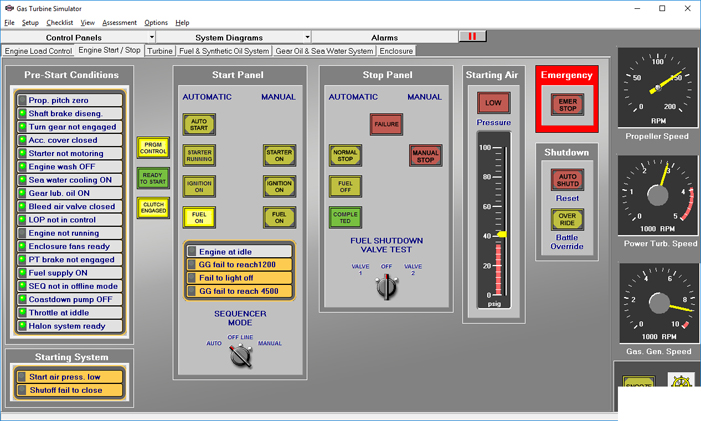
Task: Click the Sea water cooling ON row
Action: click(x=69, y=180)
